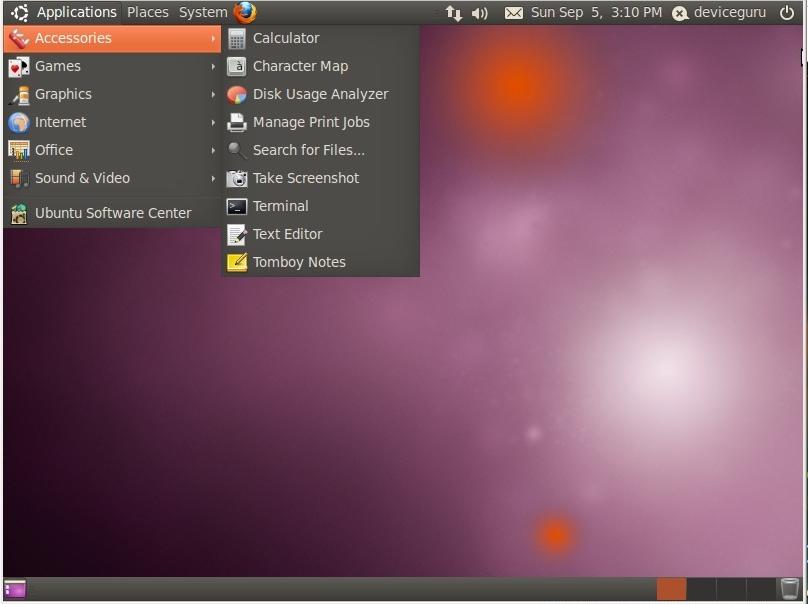Image resolution: width=808 pixels, height=604 pixels.
Task: Click the date and time clock
Action: 596,12
